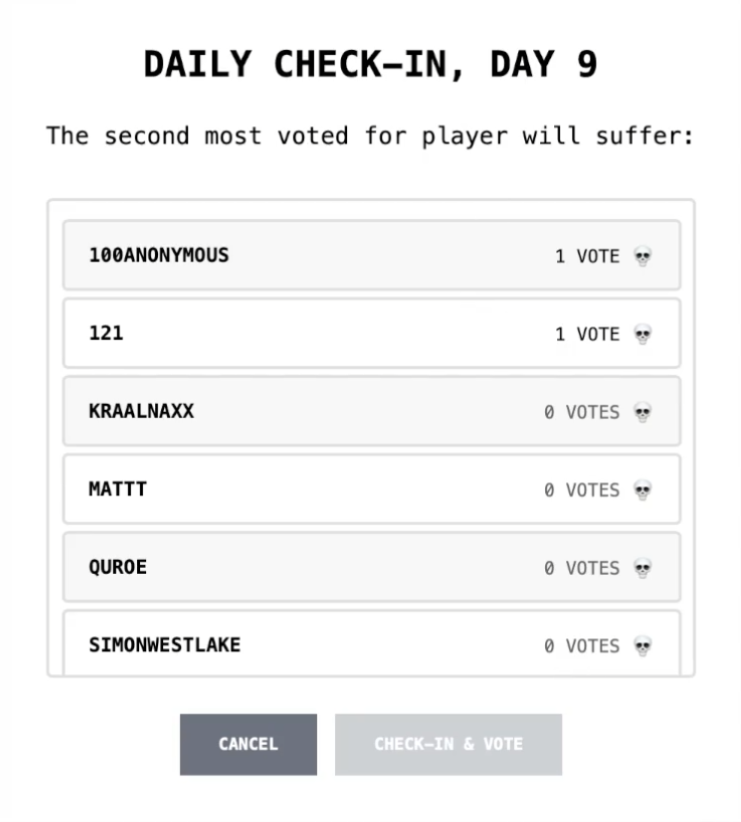
Task: Select player 100ANONYMOUS to vote
Action: click(x=372, y=255)
